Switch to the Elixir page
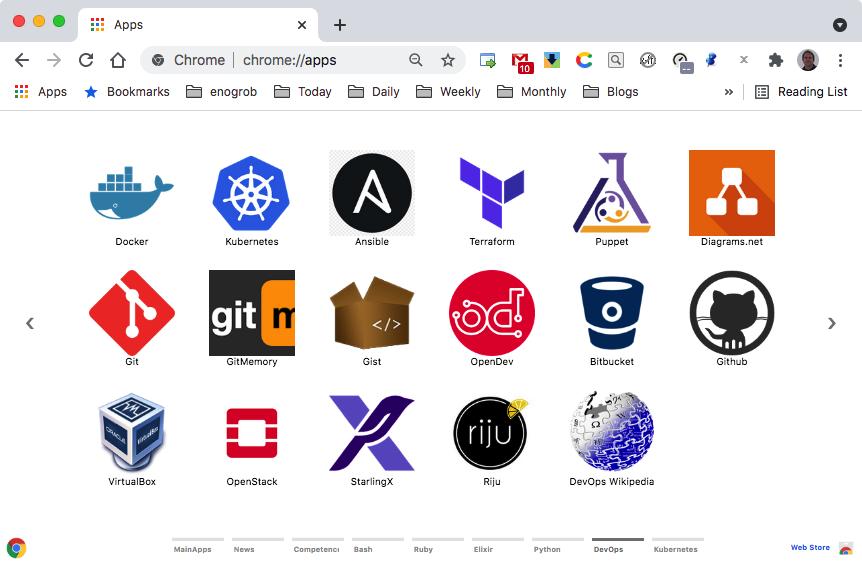This screenshot has width=862, height=564. (x=498, y=546)
